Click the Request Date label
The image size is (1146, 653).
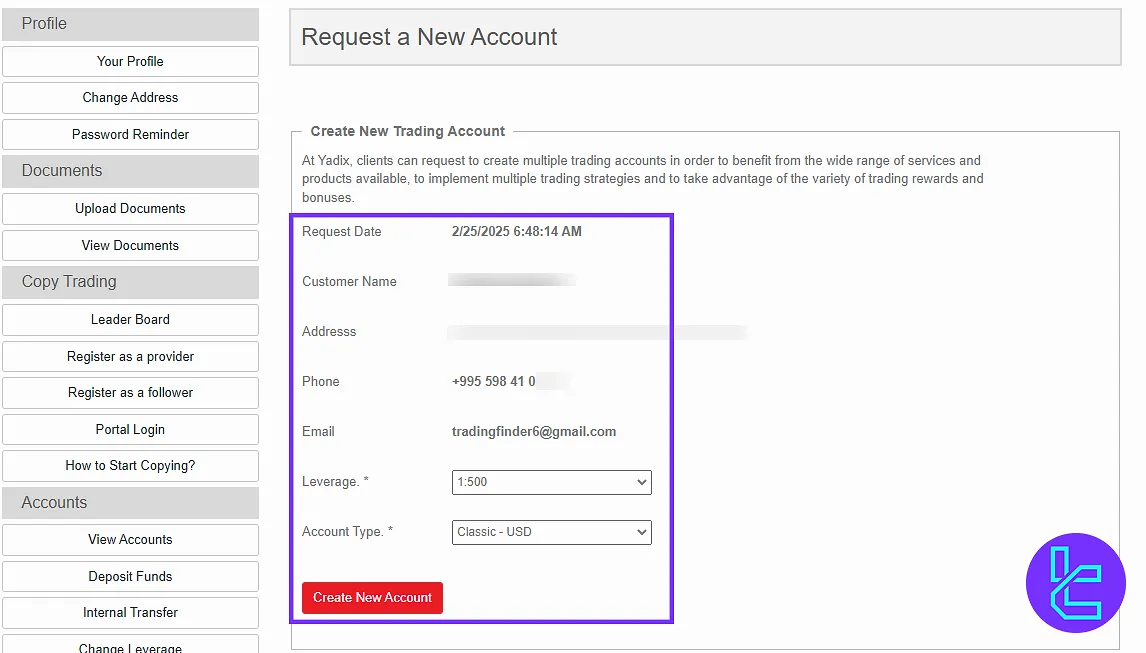[x=341, y=231]
